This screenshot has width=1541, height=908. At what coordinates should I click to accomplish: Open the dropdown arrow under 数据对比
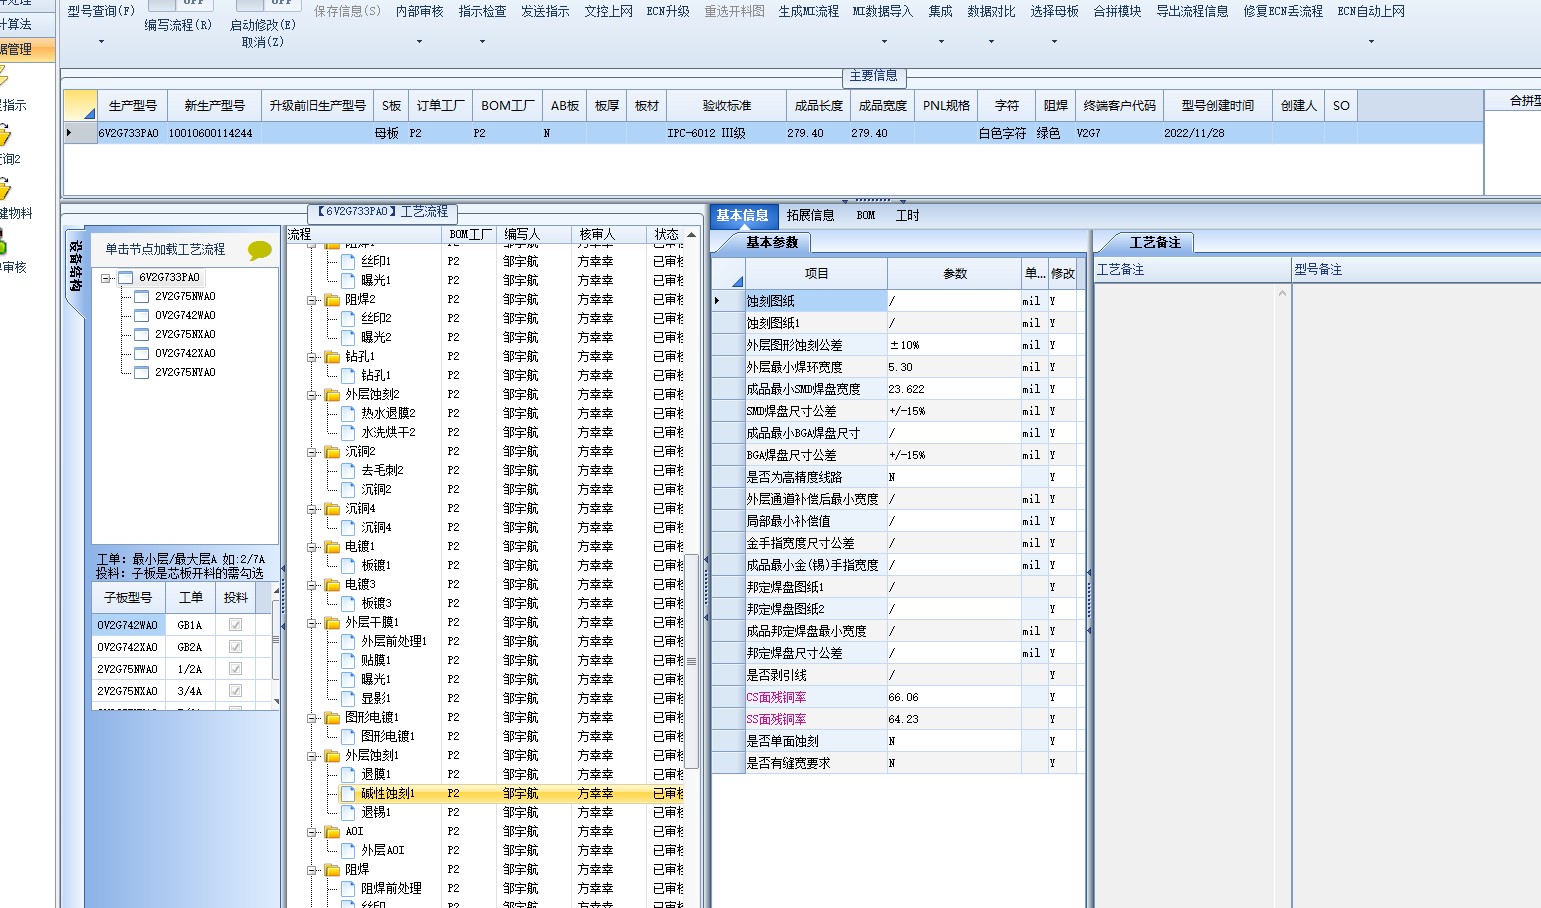pyautogui.click(x=991, y=42)
